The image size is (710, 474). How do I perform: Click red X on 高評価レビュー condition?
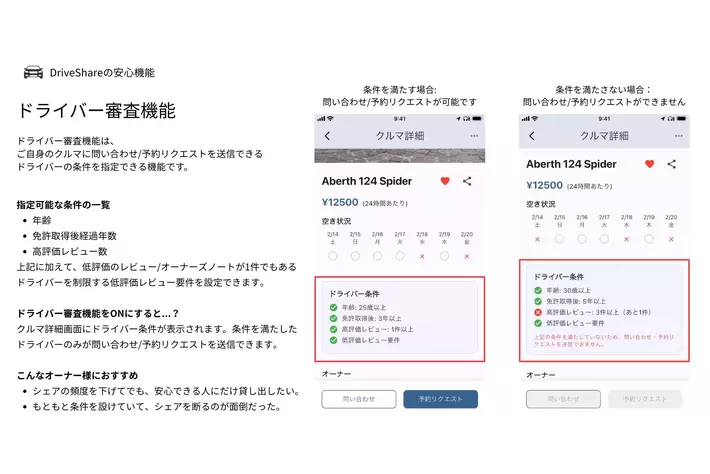pos(538,311)
